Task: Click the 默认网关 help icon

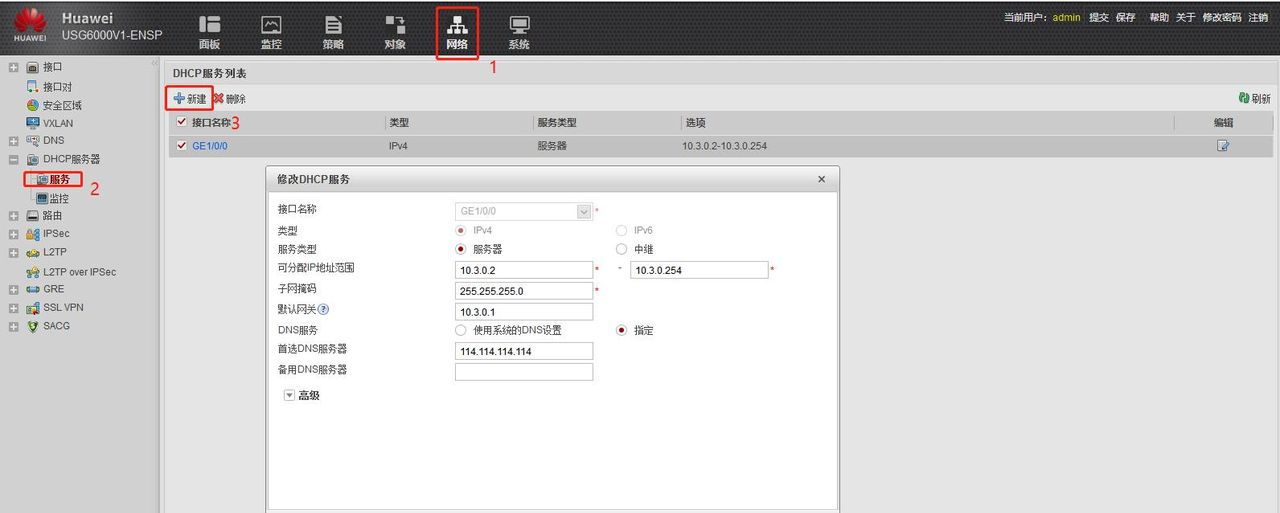Action: 324,310
